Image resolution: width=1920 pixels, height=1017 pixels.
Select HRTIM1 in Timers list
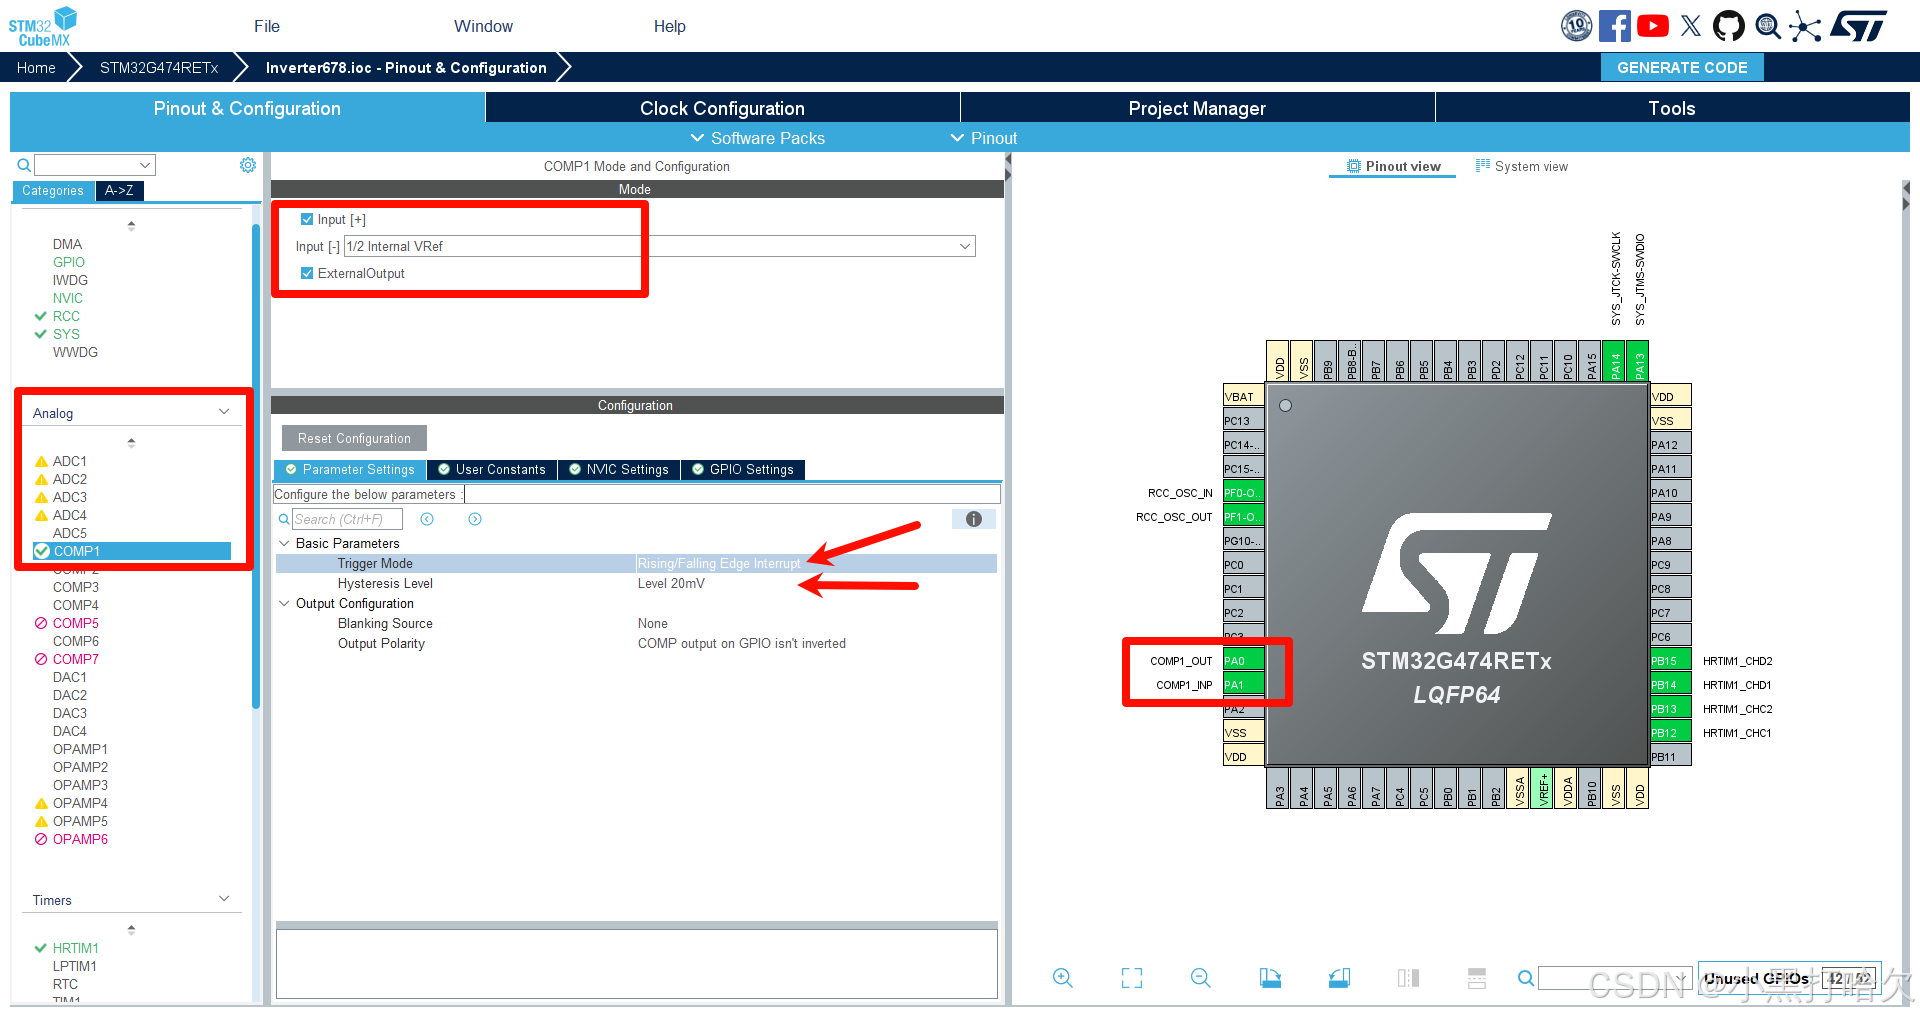pyautogui.click(x=75, y=948)
